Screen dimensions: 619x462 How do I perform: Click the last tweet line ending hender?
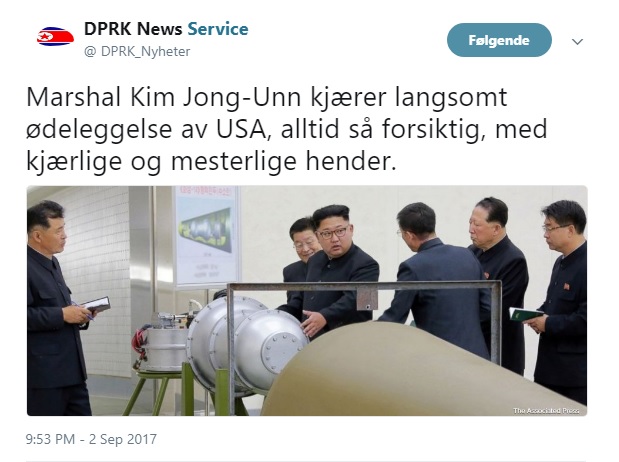click(211, 161)
